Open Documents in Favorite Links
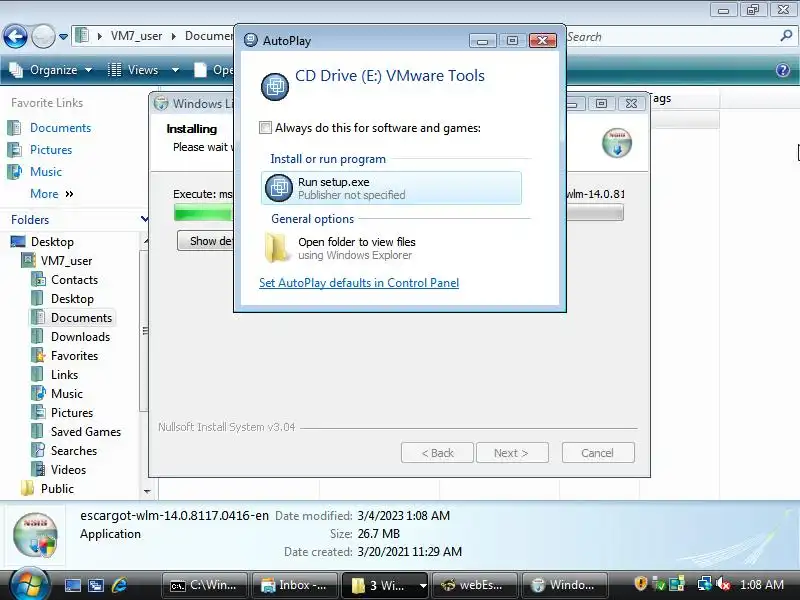The width and height of the screenshot is (800, 600). click(x=60, y=128)
